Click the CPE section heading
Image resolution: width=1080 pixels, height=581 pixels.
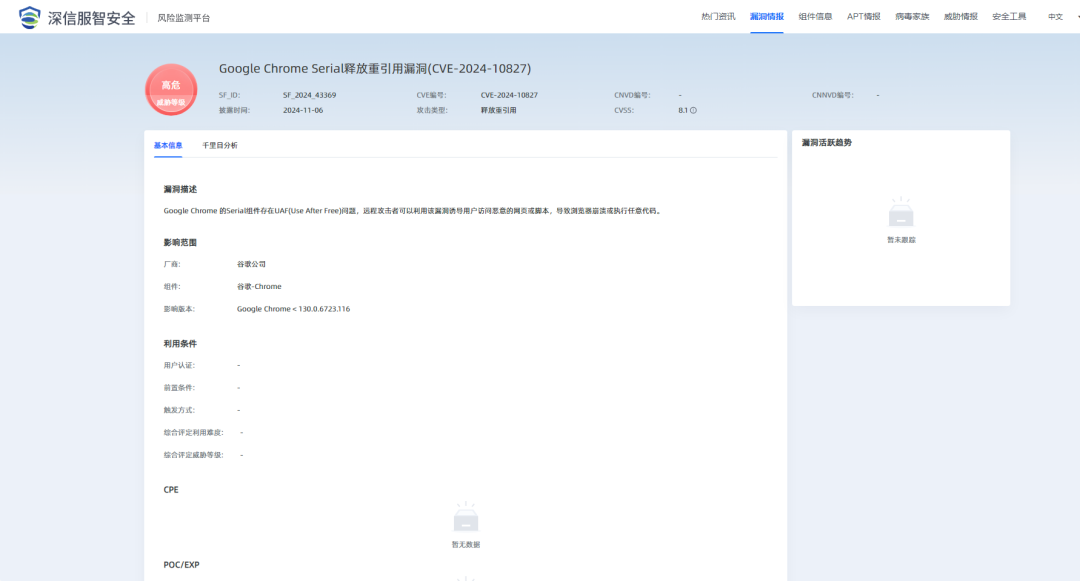171,490
